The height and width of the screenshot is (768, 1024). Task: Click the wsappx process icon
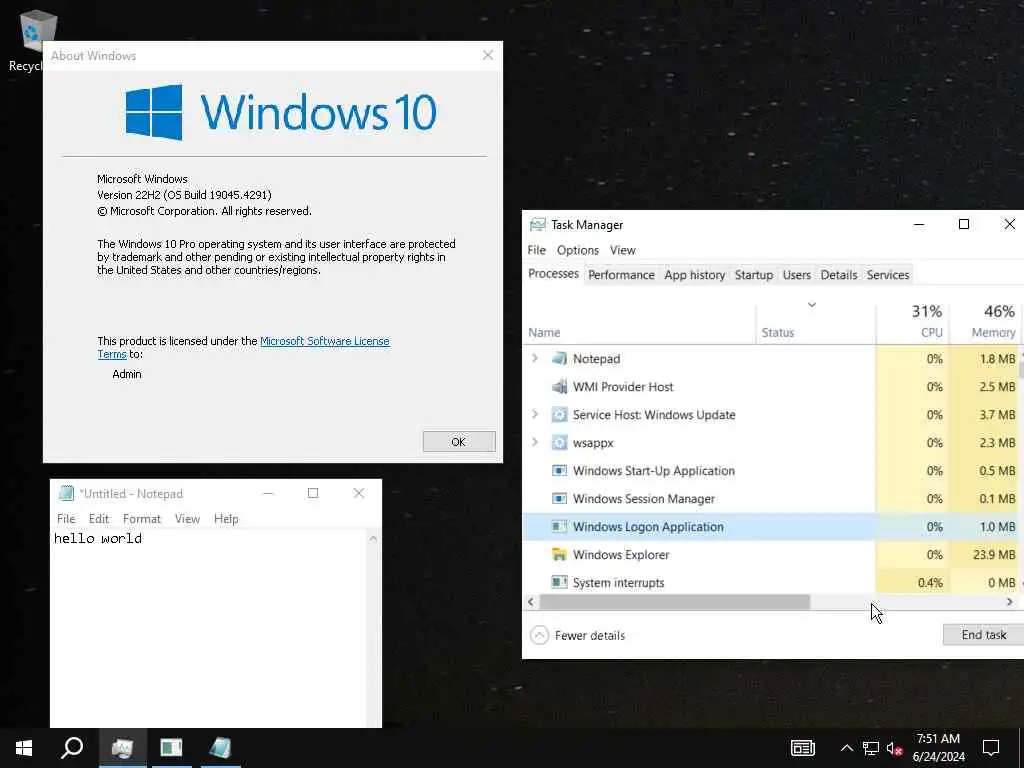(x=559, y=443)
